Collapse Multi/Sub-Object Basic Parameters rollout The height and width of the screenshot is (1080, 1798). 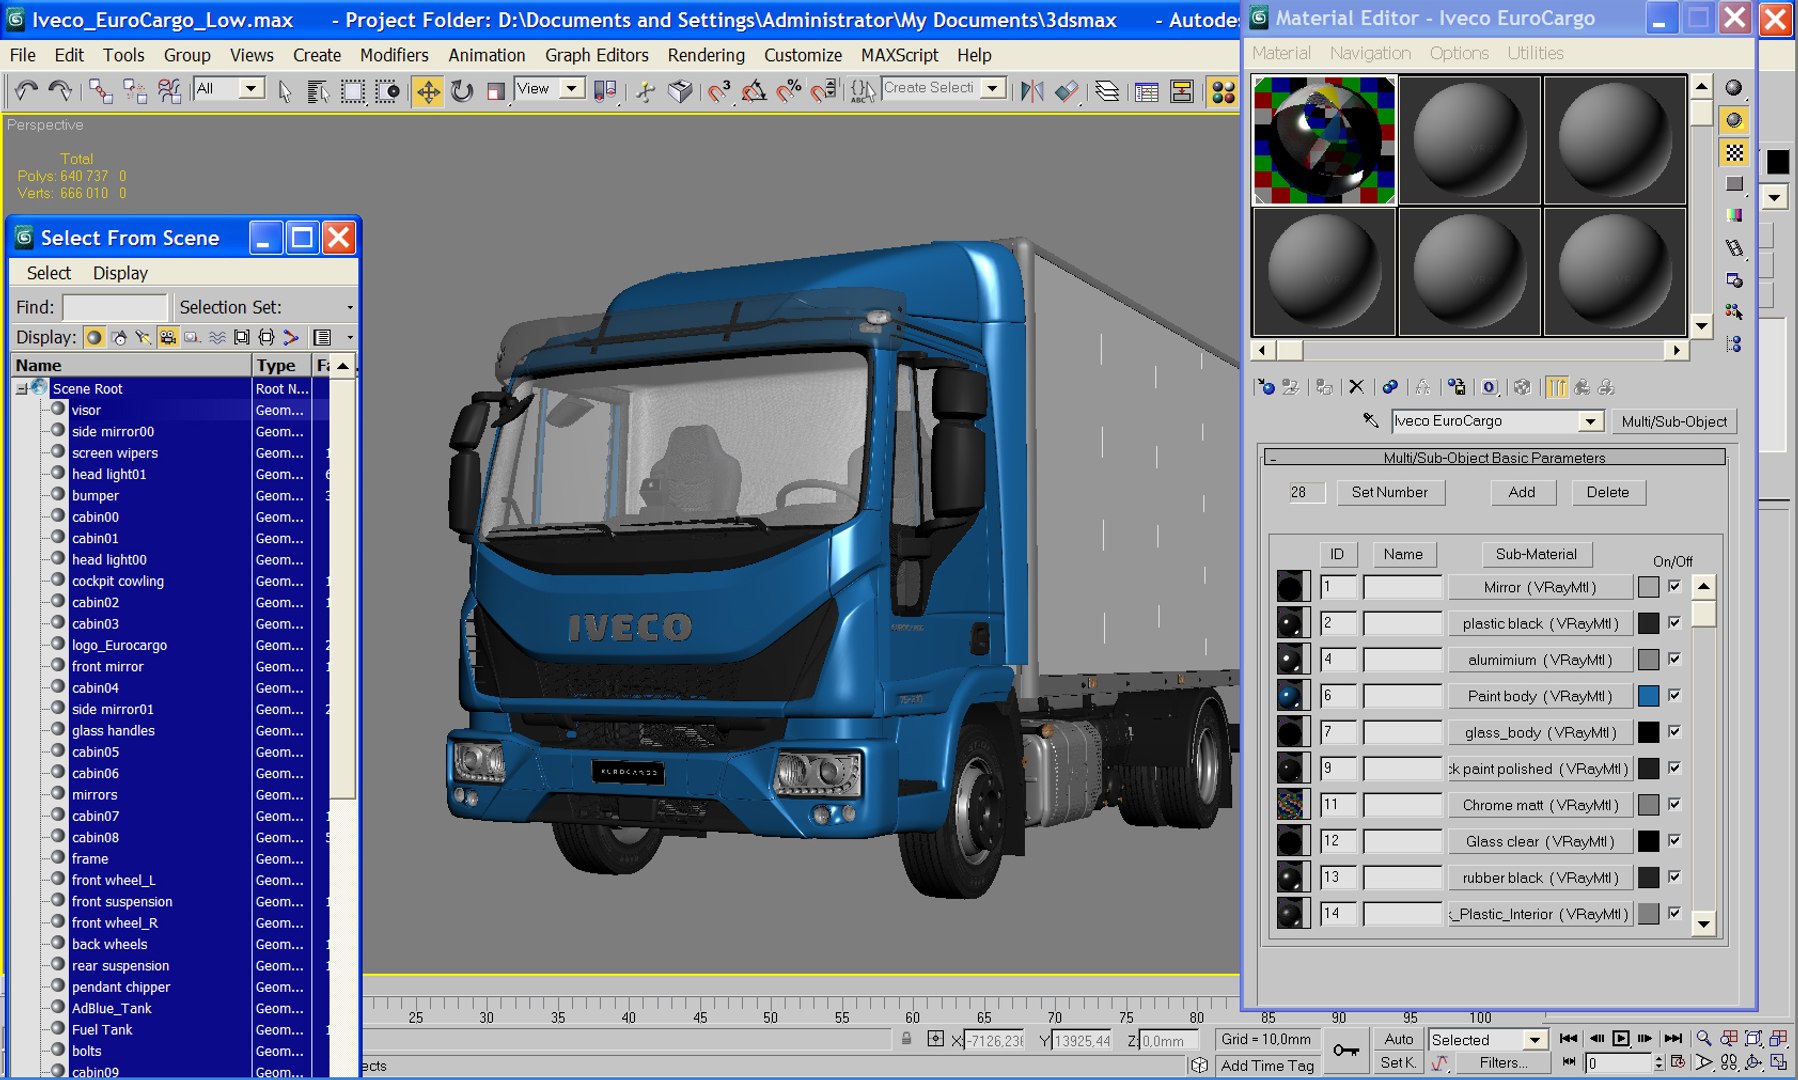pos(1495,458)
